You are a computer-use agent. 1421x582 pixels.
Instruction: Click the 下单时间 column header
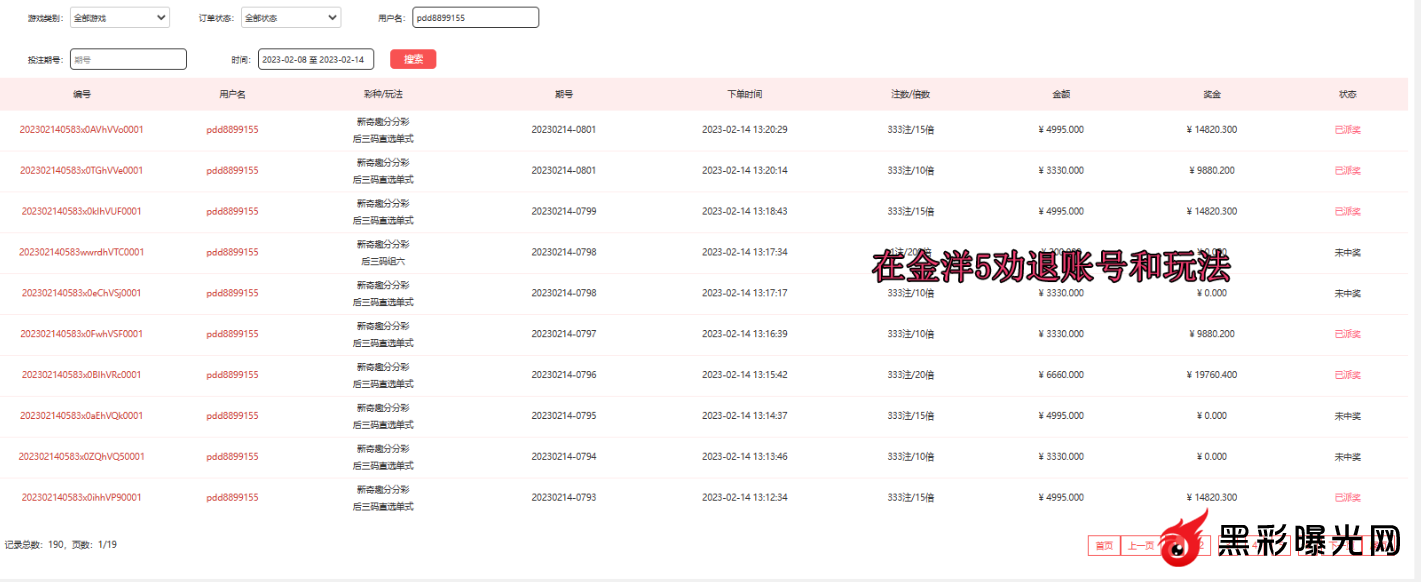click(x=744, y=94)
